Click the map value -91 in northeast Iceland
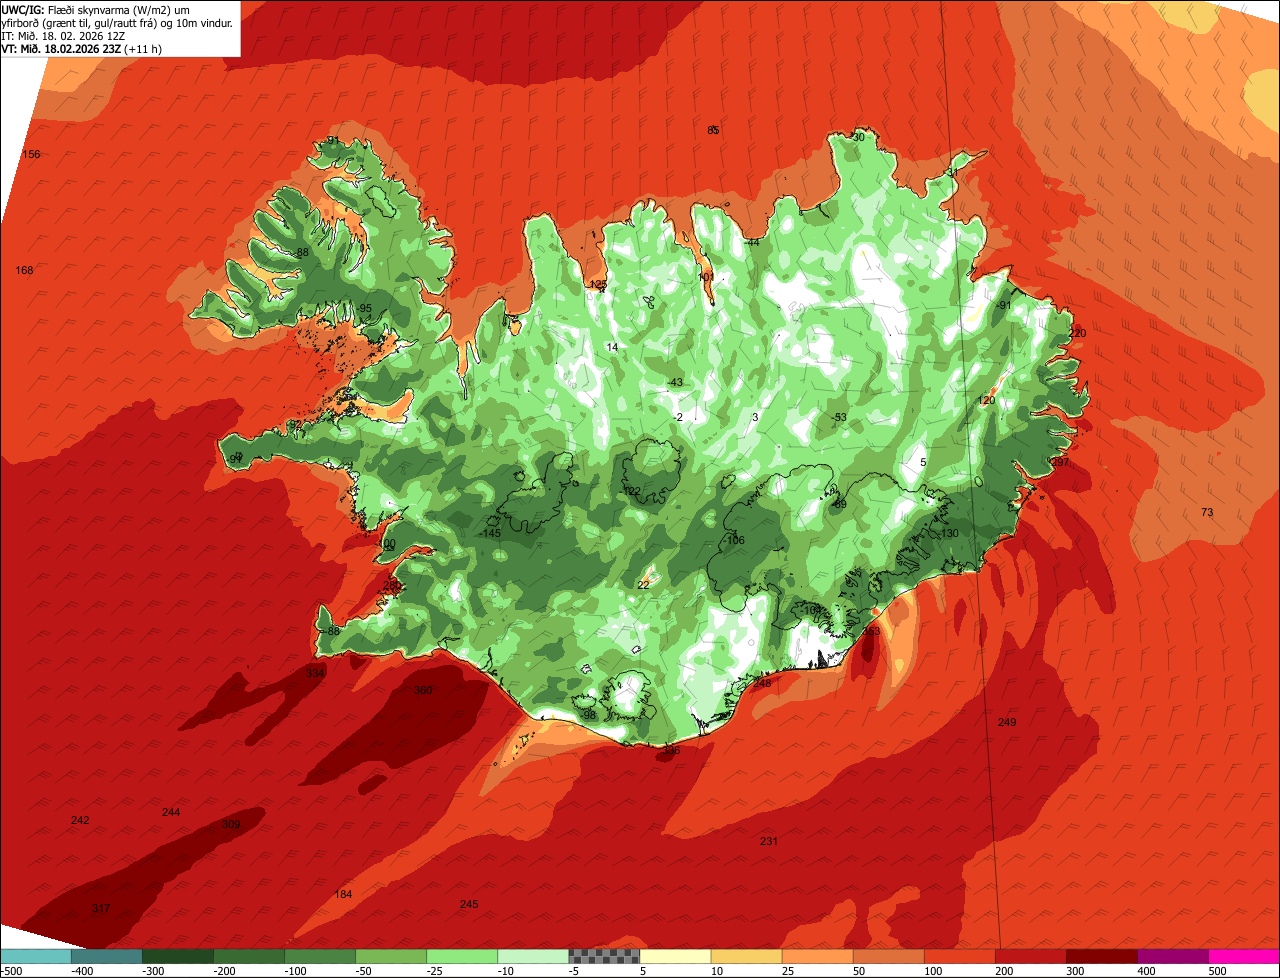Image resolution: width=1280 pixels, height=978 pixels. tap(1004, 305)
